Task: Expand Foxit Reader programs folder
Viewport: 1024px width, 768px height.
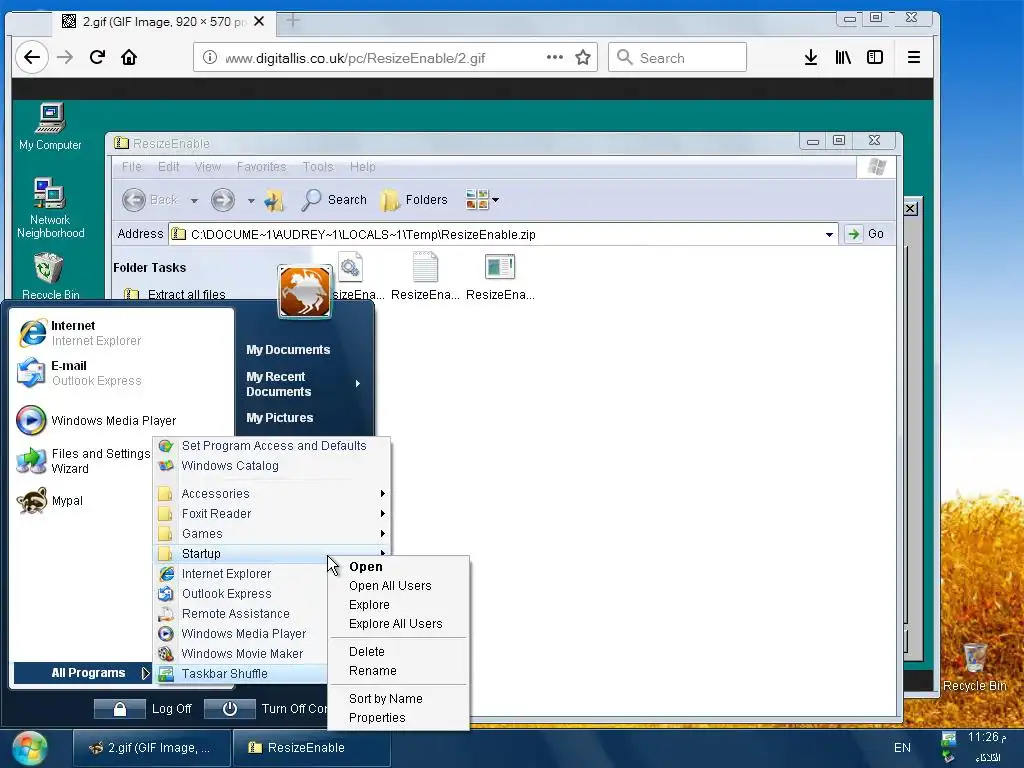Action: [x=272, y=514]
